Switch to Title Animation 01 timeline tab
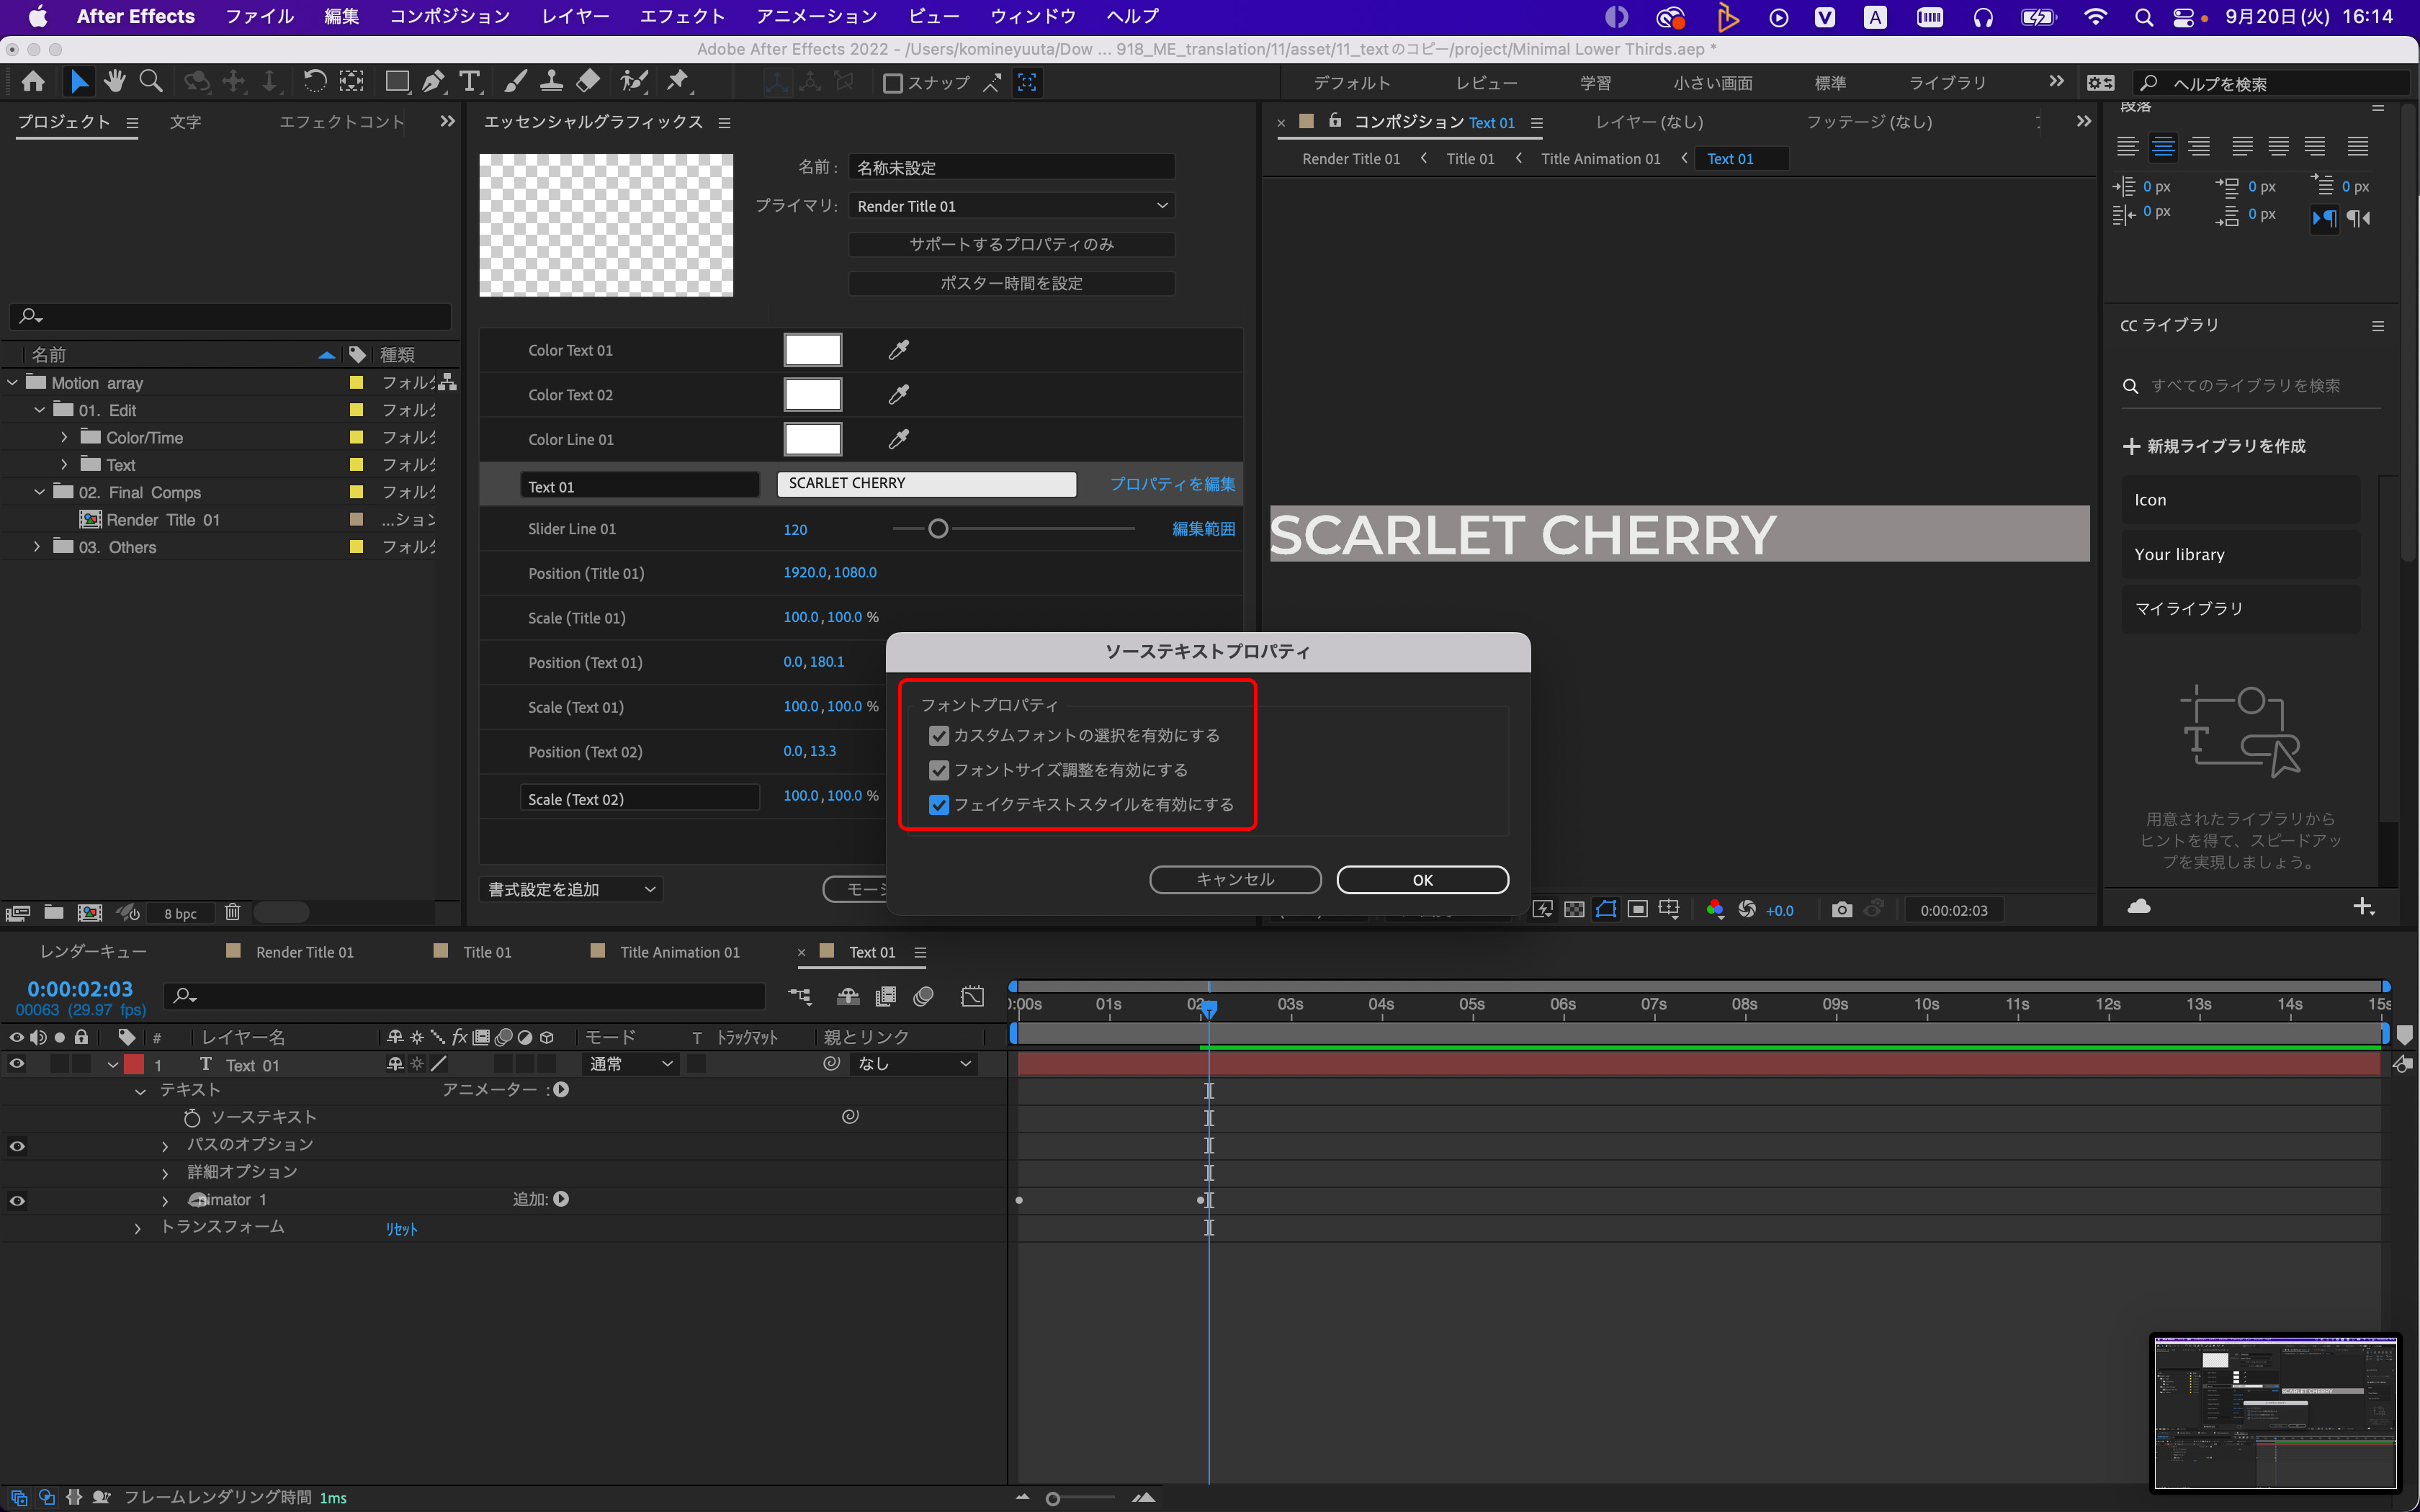 [679, 952]
